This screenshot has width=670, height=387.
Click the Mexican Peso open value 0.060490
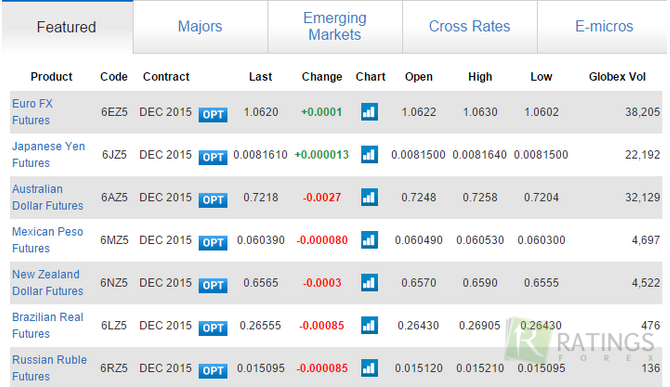tap(419, 240)
